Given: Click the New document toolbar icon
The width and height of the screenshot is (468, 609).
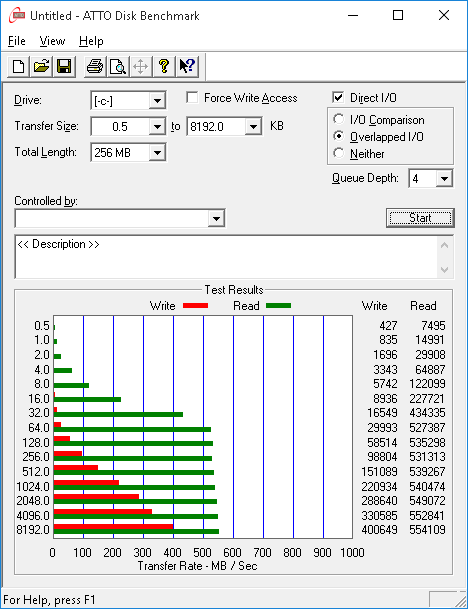Looking at the screenshot, I should click(x=18, y=66).
